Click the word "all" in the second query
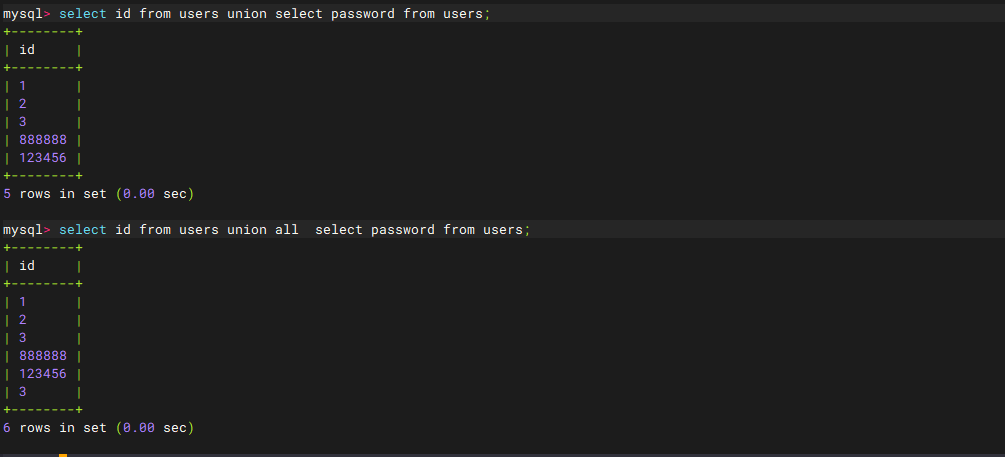1005x457 pixels. [x=287, y=230]
